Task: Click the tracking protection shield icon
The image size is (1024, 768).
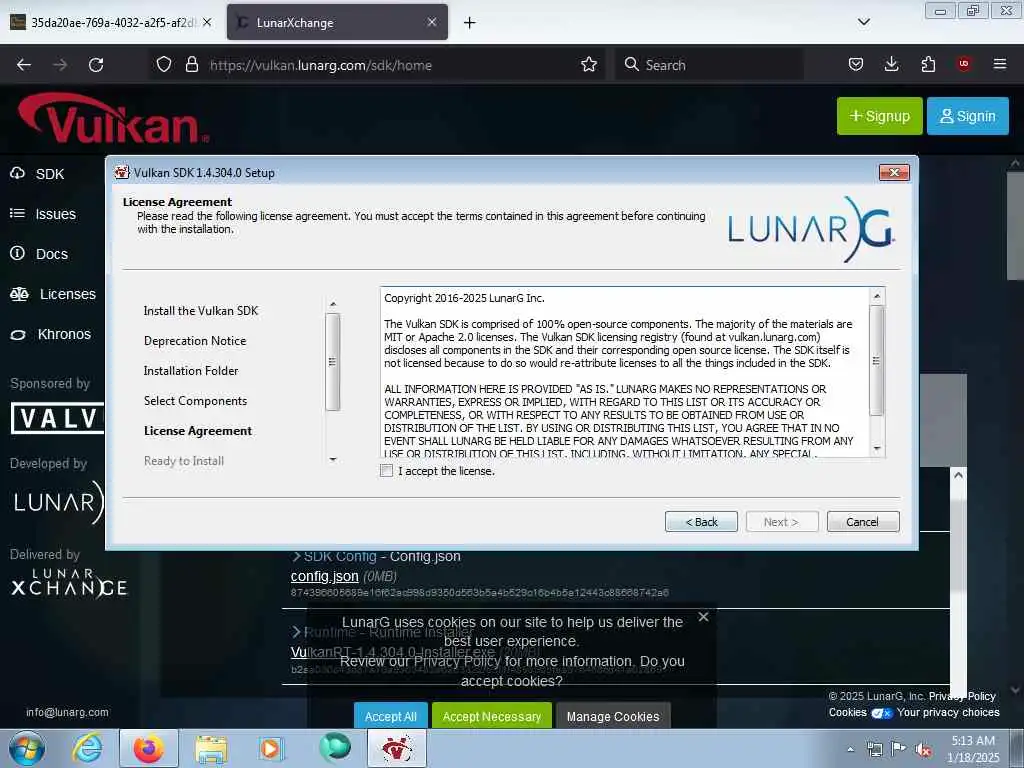Action: click(x=164, y=65)
